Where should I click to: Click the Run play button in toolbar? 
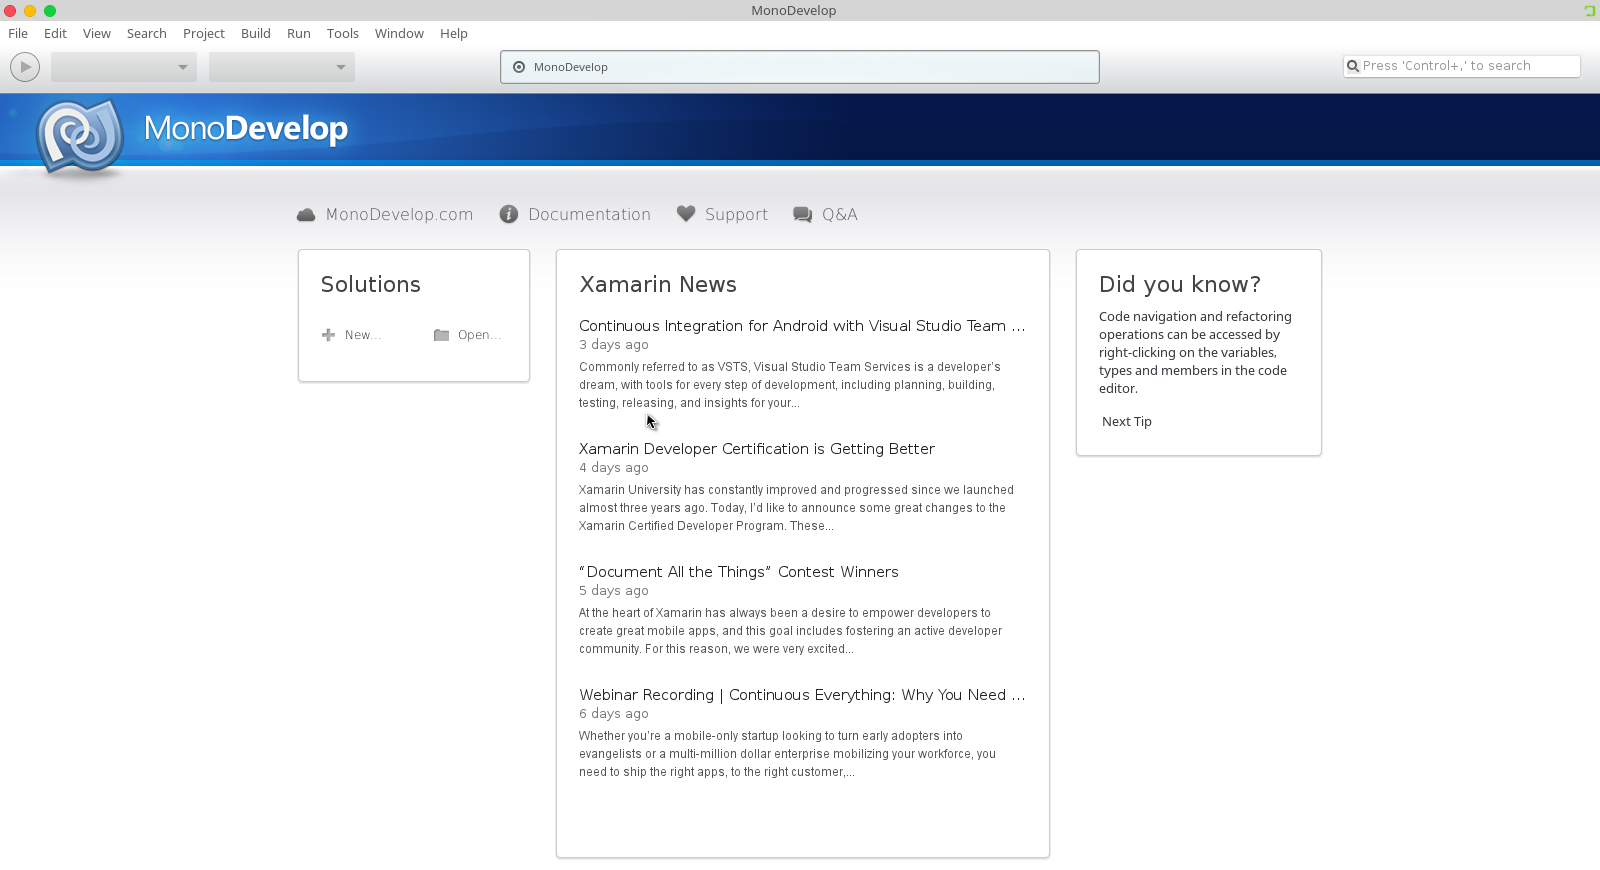pyautogui.click(x=25, y=67)
